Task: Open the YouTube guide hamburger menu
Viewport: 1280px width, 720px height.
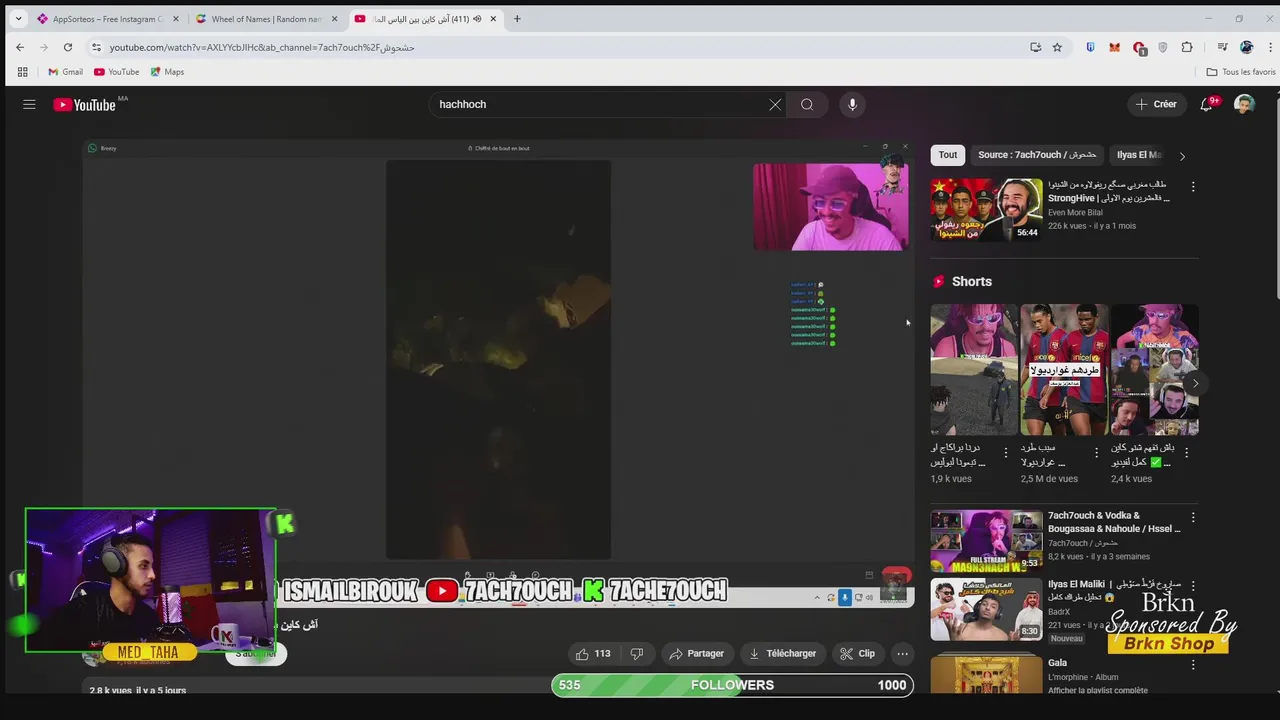Action: tap(29, 104)
